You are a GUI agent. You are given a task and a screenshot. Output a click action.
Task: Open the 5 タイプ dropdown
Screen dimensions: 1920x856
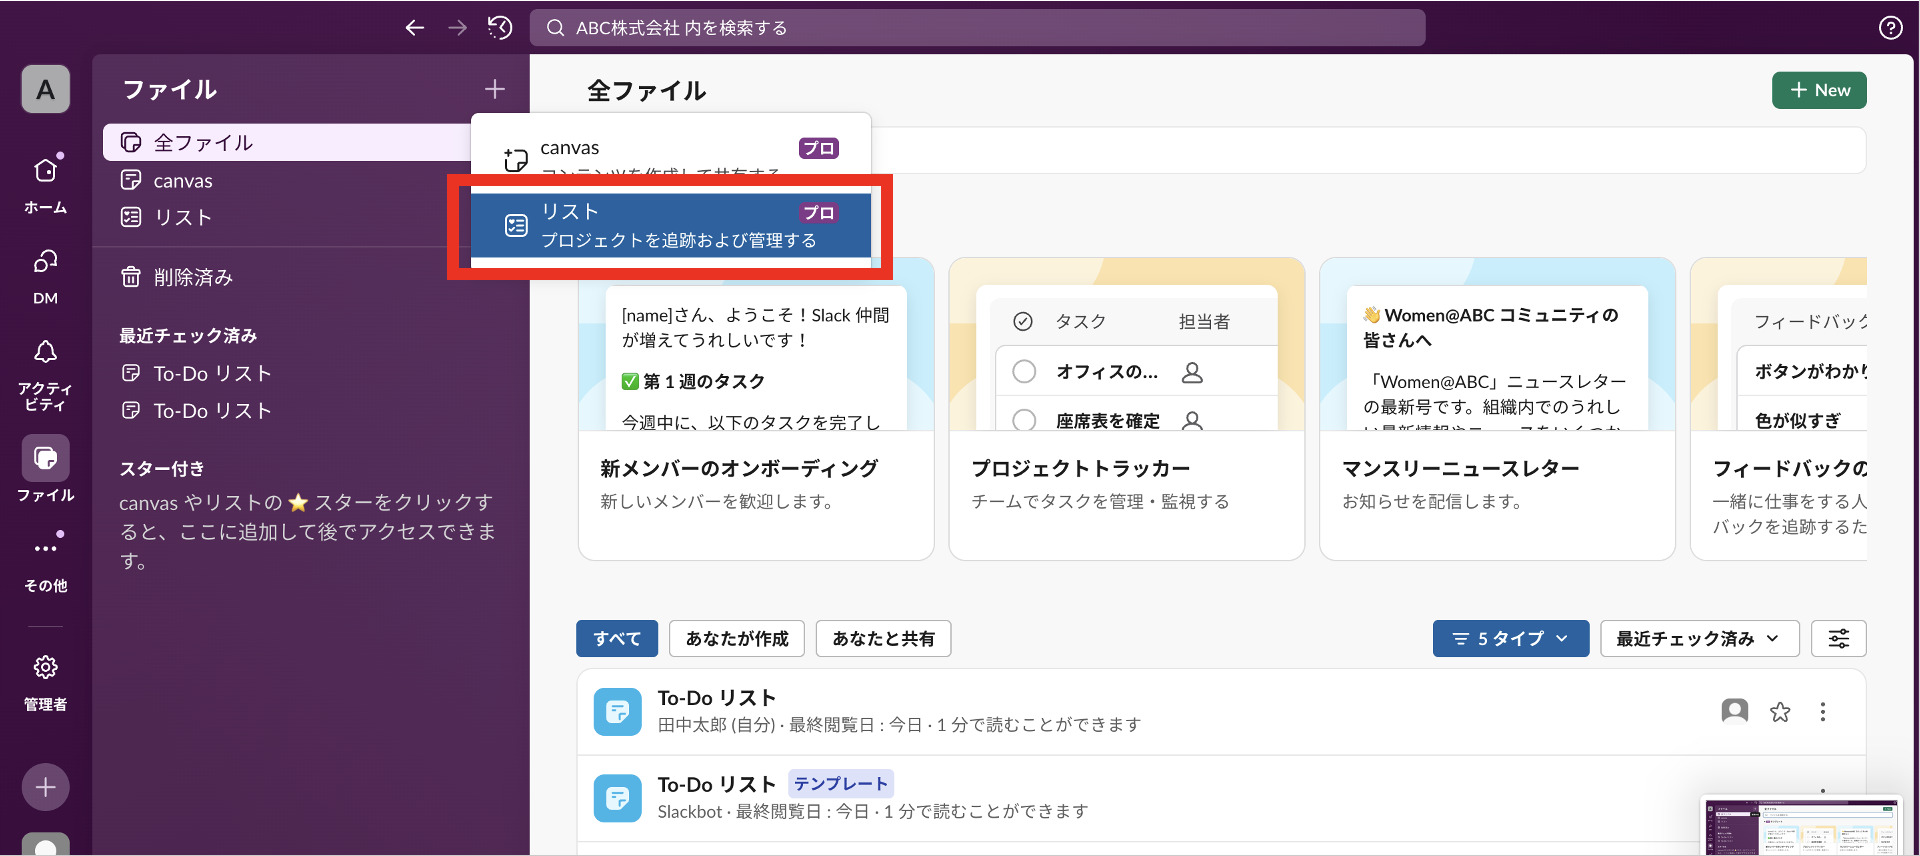(1510, 638)
